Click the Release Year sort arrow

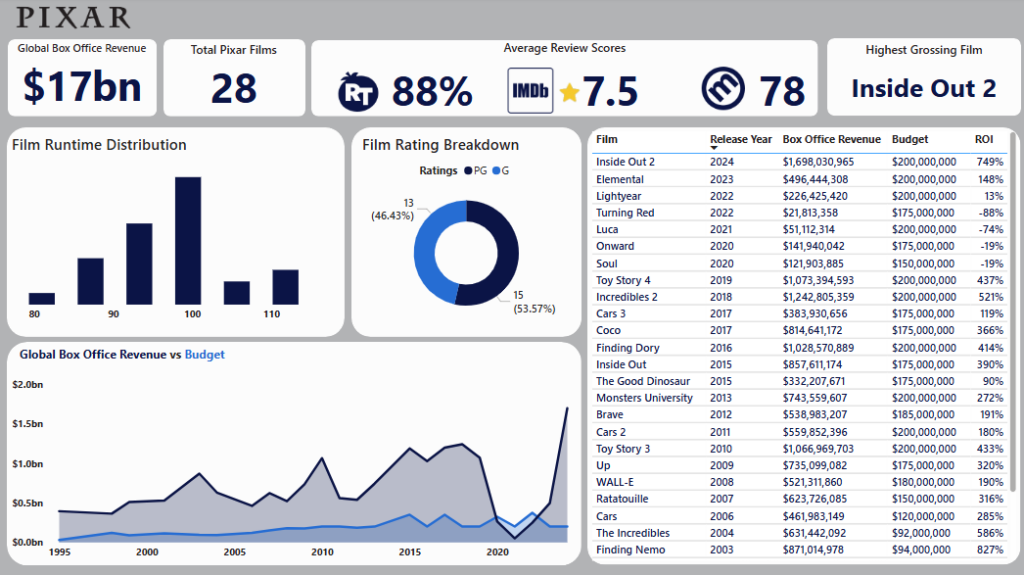click(x=714, y=148)
